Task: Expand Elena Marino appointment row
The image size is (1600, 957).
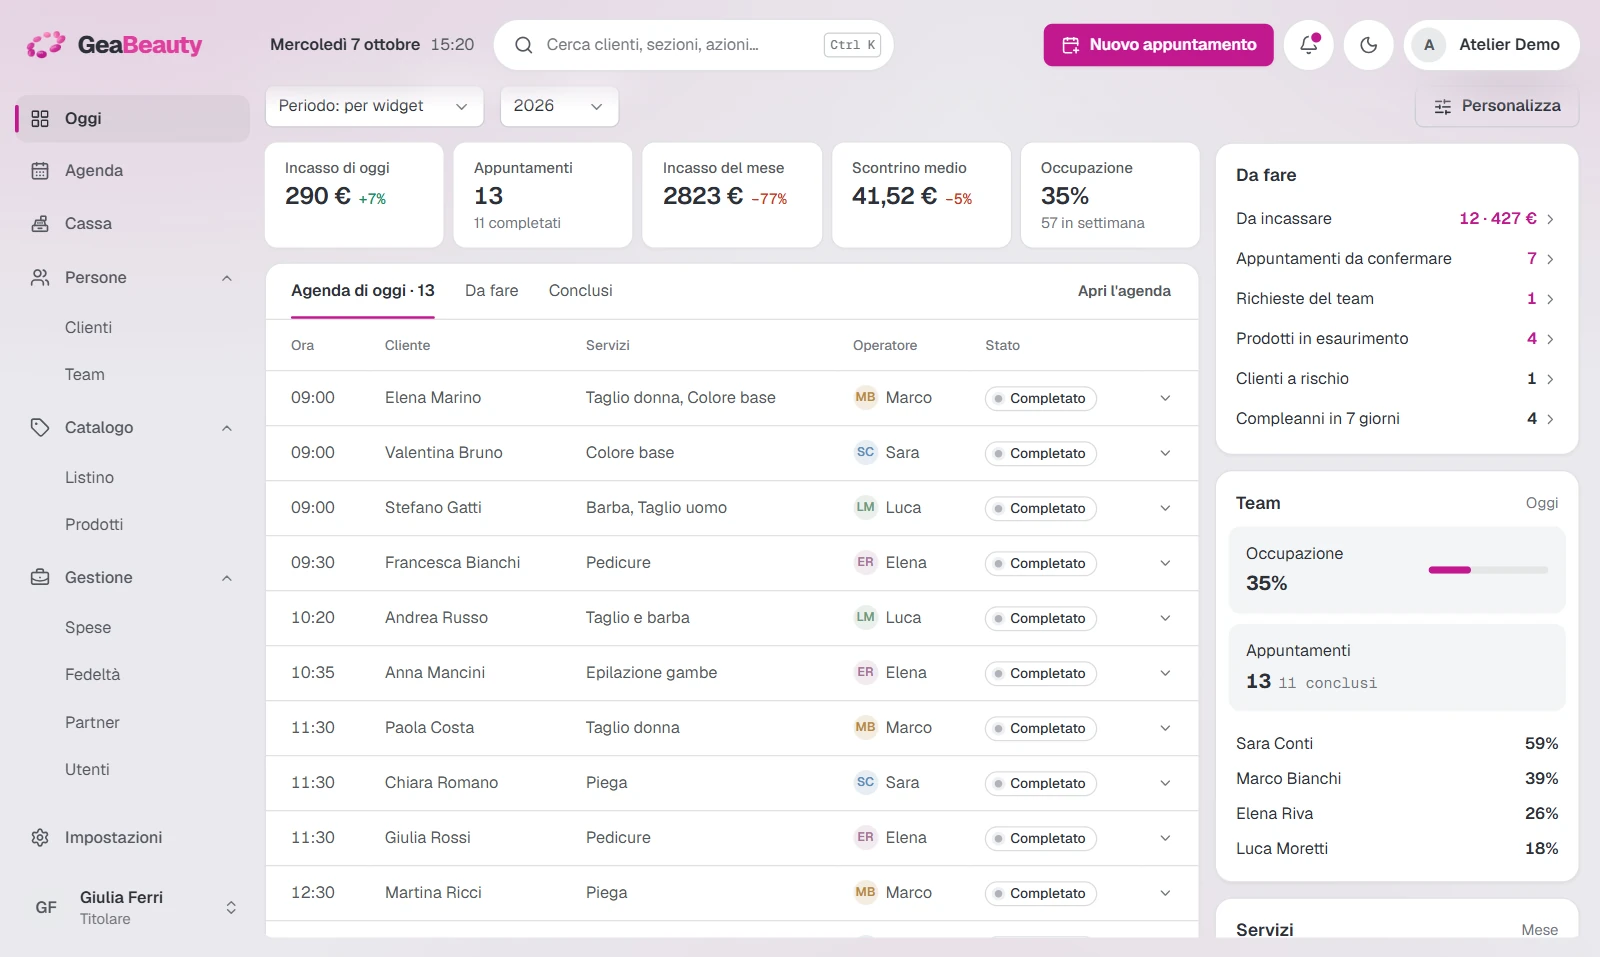Action: pos(1165,398)
